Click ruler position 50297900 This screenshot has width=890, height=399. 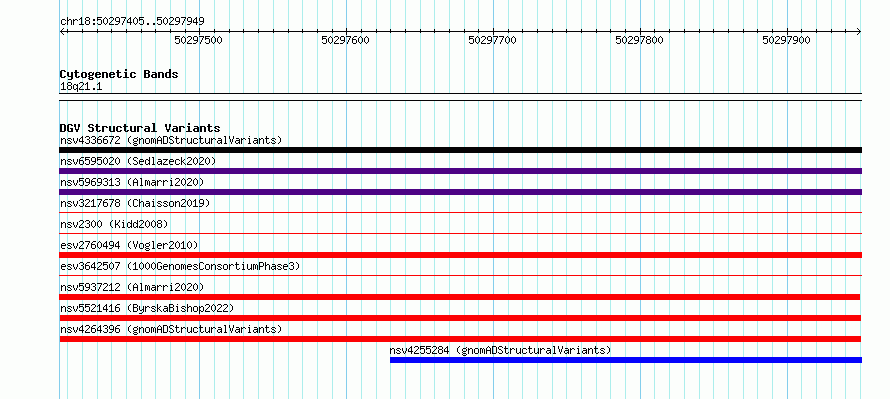tap(787, 40)
